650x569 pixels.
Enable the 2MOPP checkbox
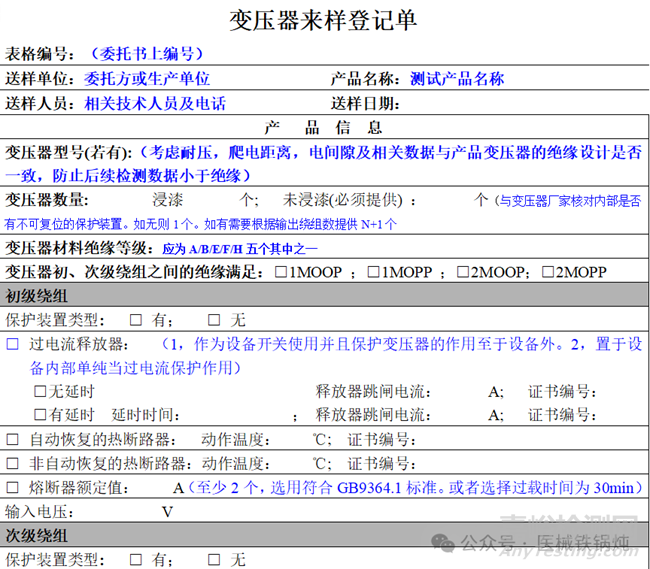(549, 272)
